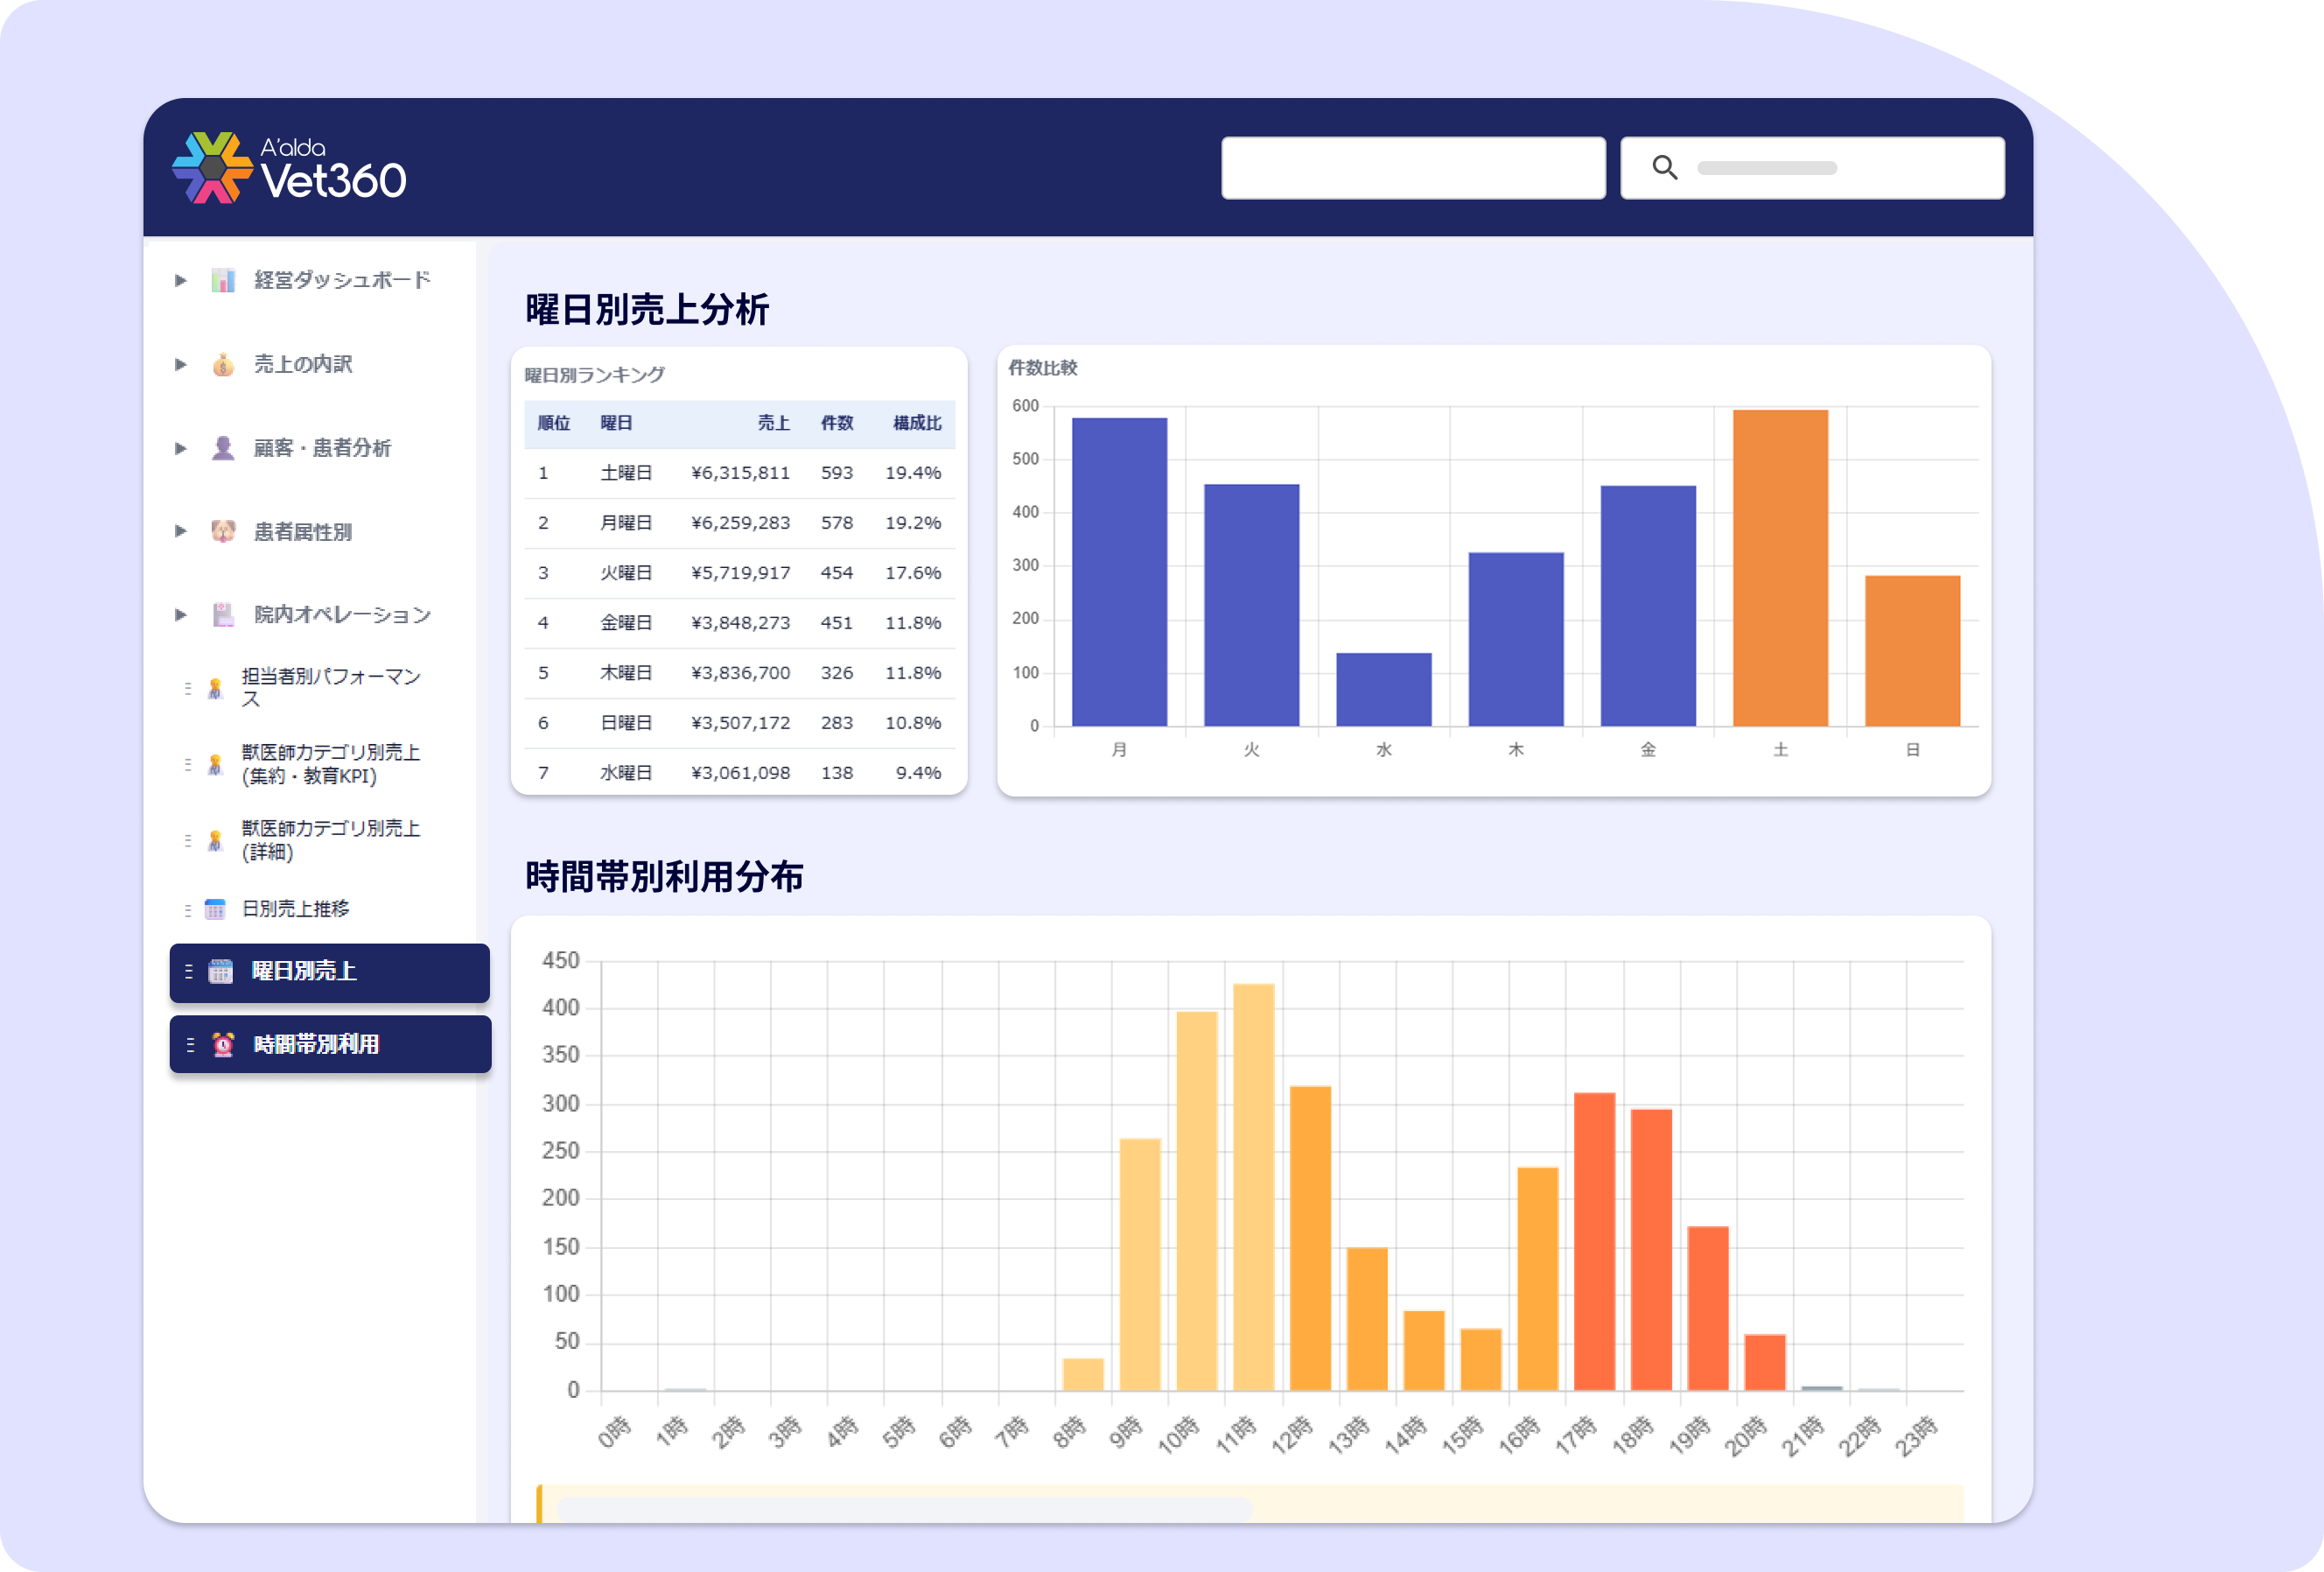The height and width of the screenshot is (1572, 2324).
Task: Click the 売上 column header in ranking table
Action: tap(773, 423)
